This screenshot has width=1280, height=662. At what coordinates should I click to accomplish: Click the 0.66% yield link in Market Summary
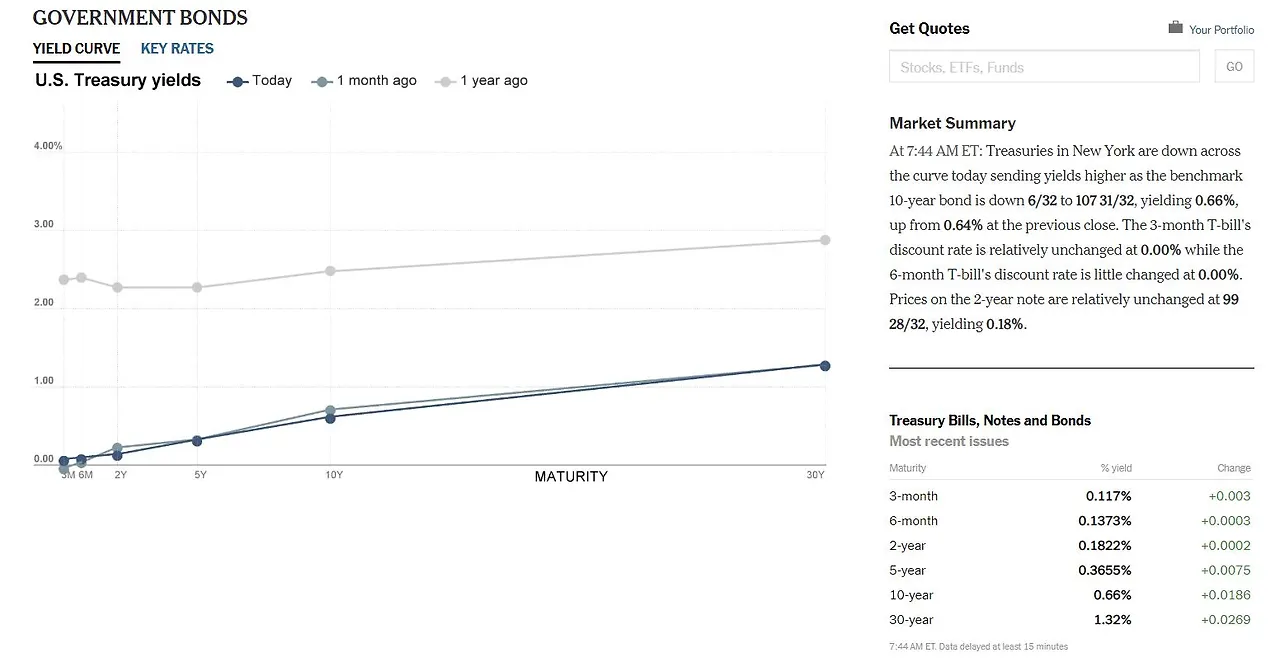(1216, 200)
